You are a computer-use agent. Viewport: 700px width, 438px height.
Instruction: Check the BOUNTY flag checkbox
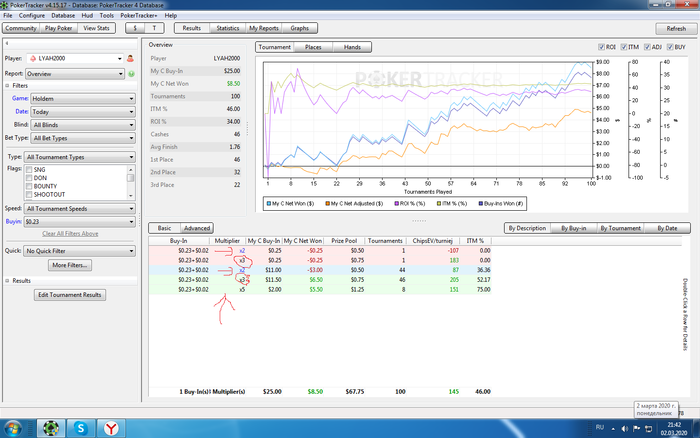click(29, 186)
